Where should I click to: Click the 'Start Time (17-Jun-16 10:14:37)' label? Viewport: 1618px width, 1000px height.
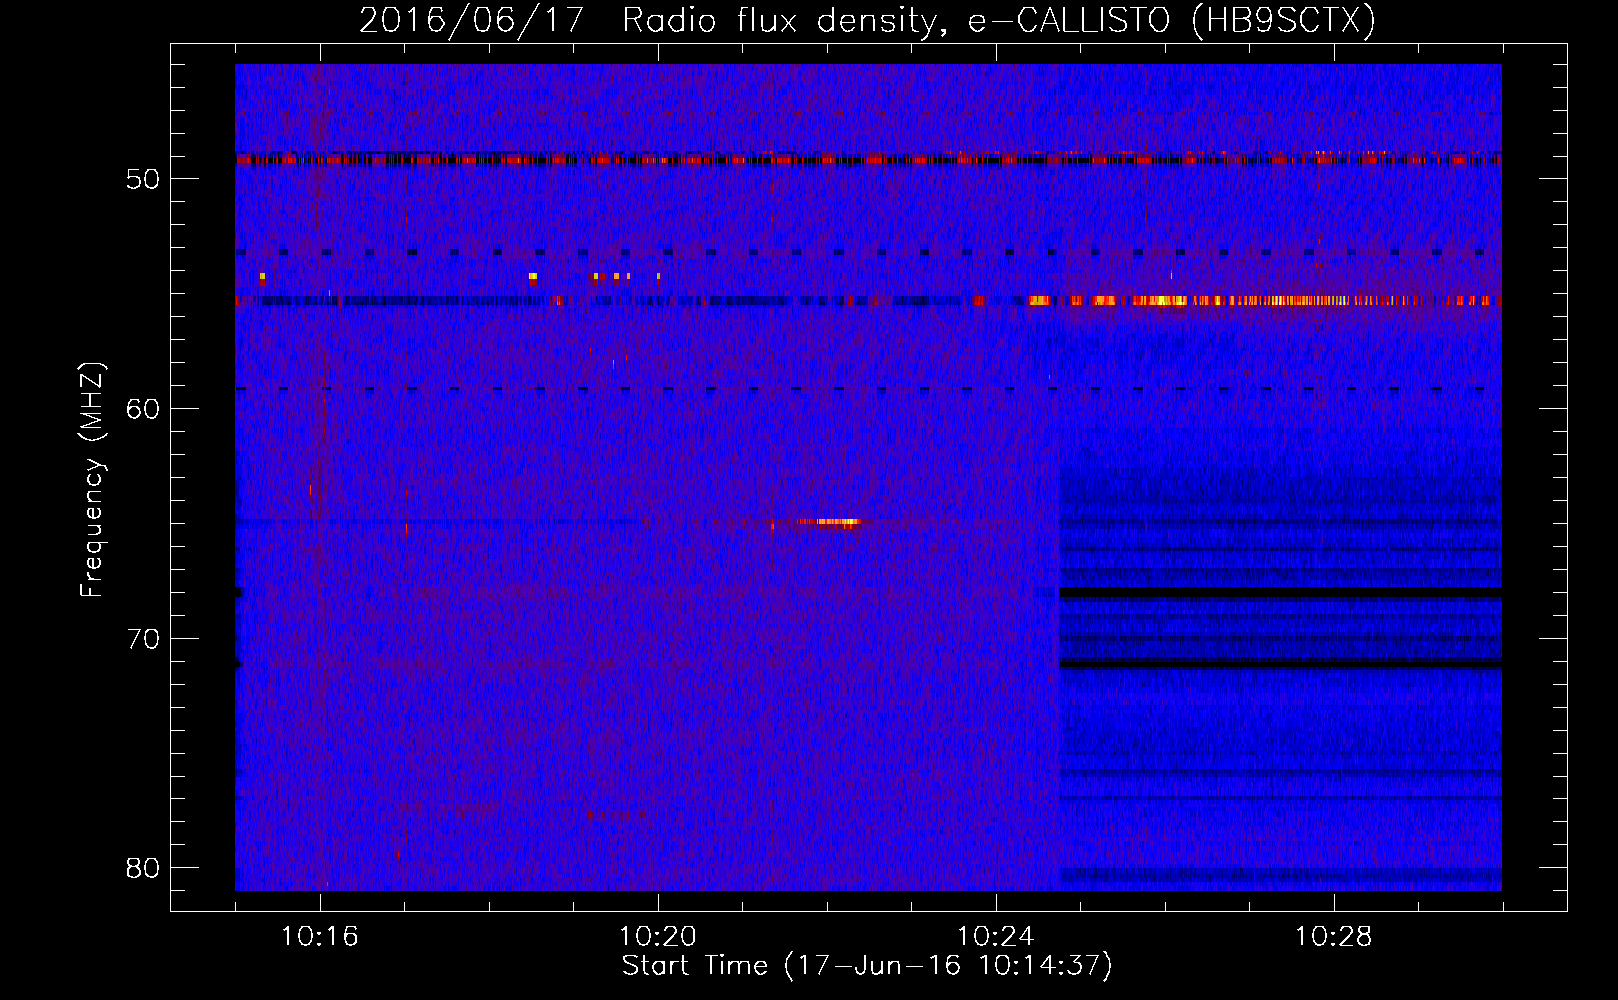[867, 966]
